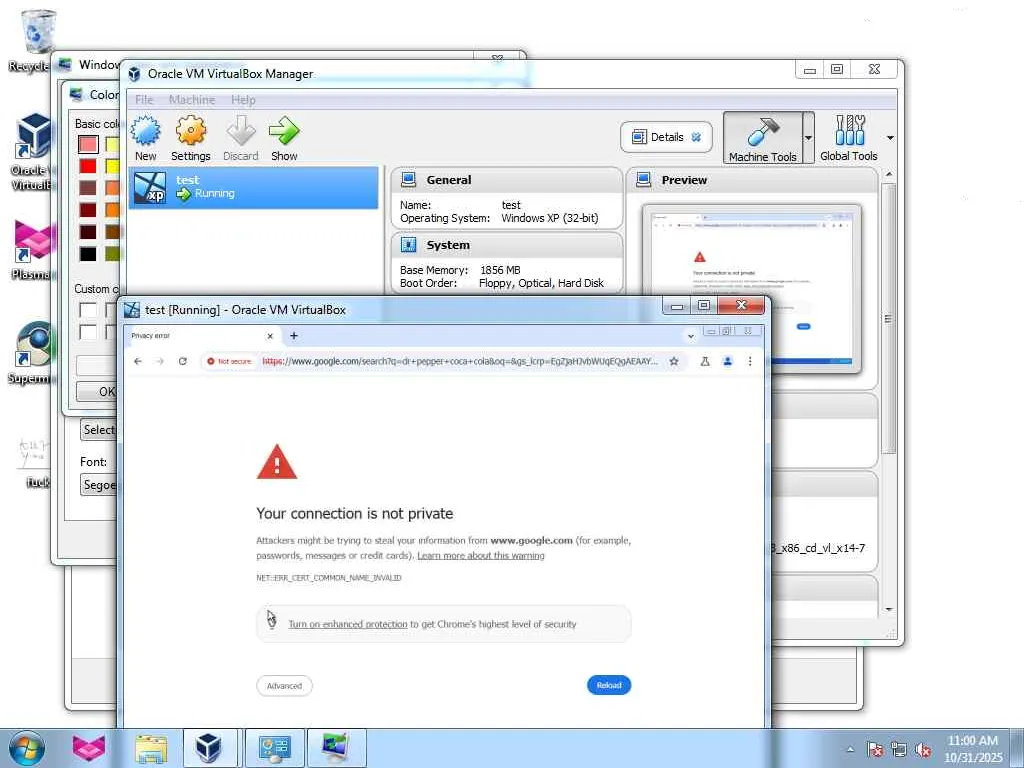Click the Windows Start button

tap(27, 748)
